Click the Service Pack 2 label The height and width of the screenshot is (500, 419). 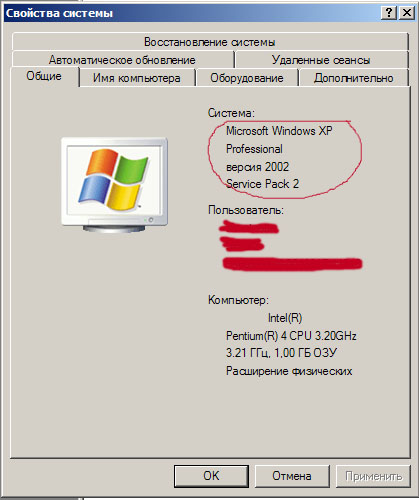pos(262,184)
